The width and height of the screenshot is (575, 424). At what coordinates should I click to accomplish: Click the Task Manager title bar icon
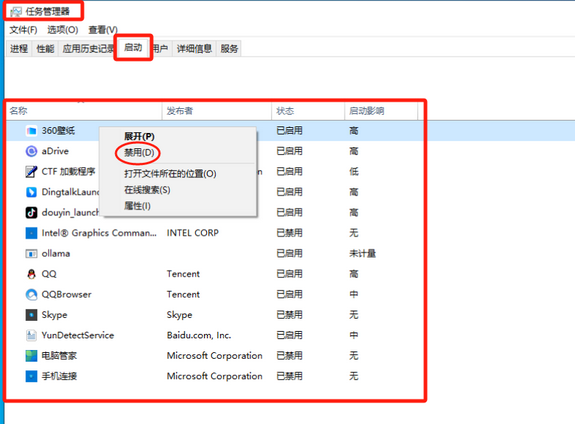16,12
